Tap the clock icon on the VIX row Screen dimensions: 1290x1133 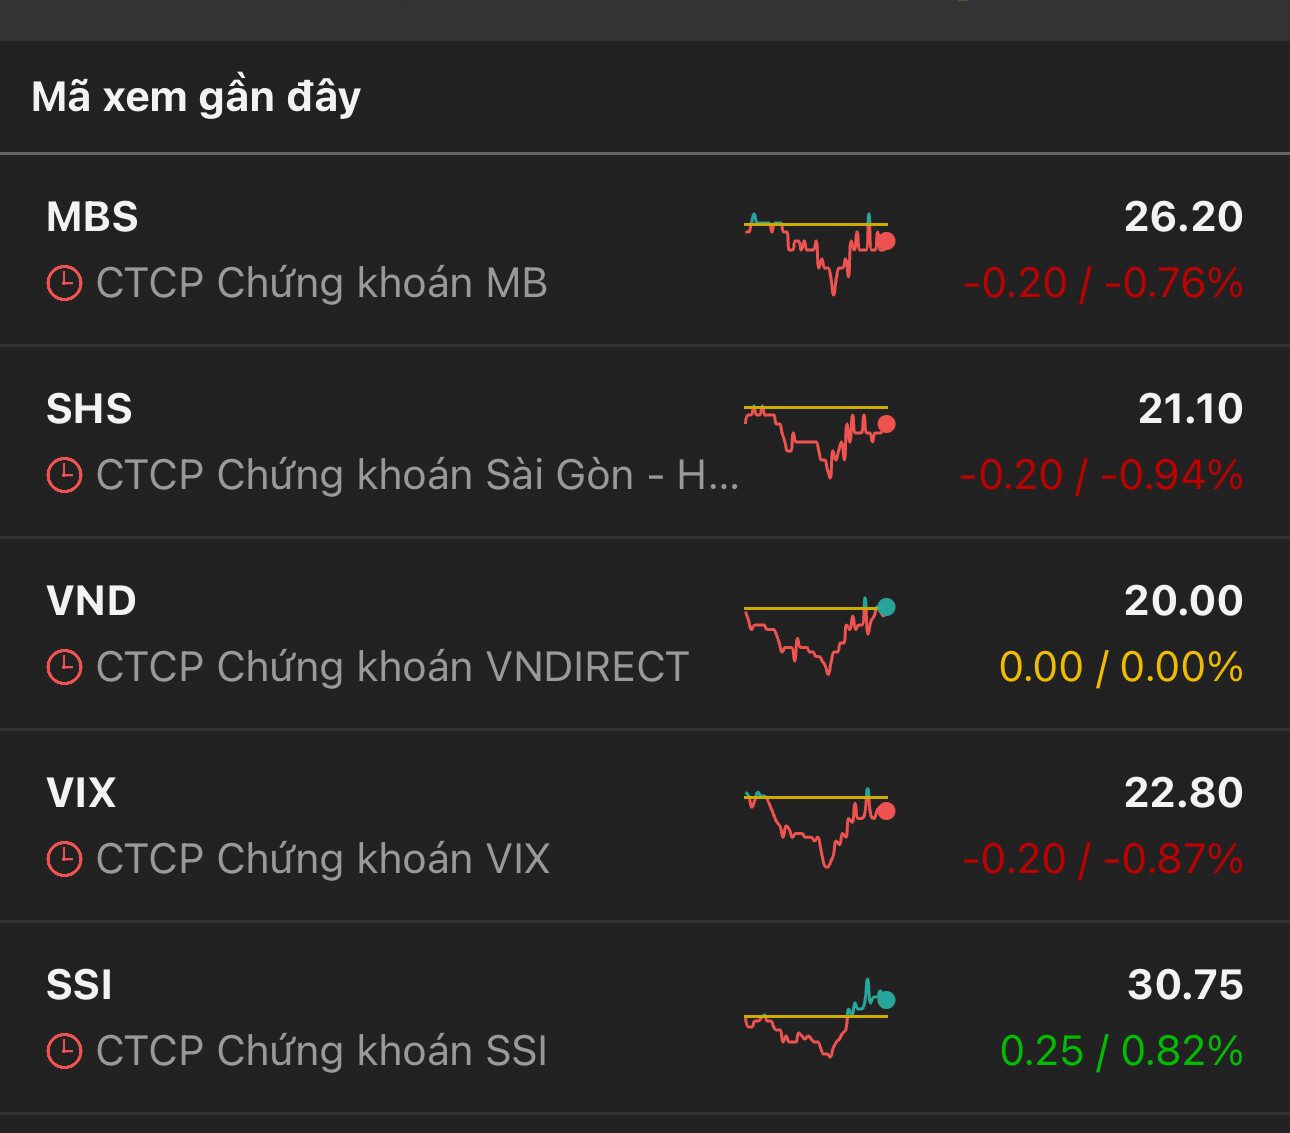point(65,859)
